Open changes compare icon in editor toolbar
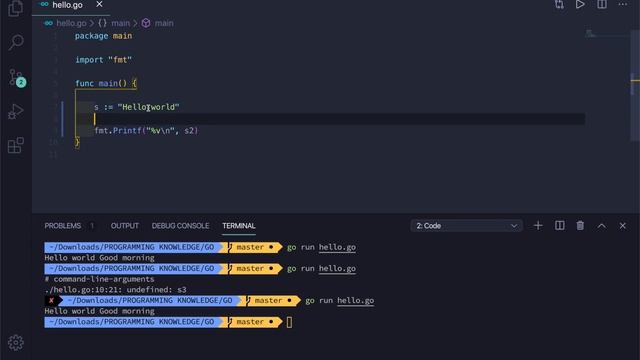640x360 pixels. pos(559,4)
